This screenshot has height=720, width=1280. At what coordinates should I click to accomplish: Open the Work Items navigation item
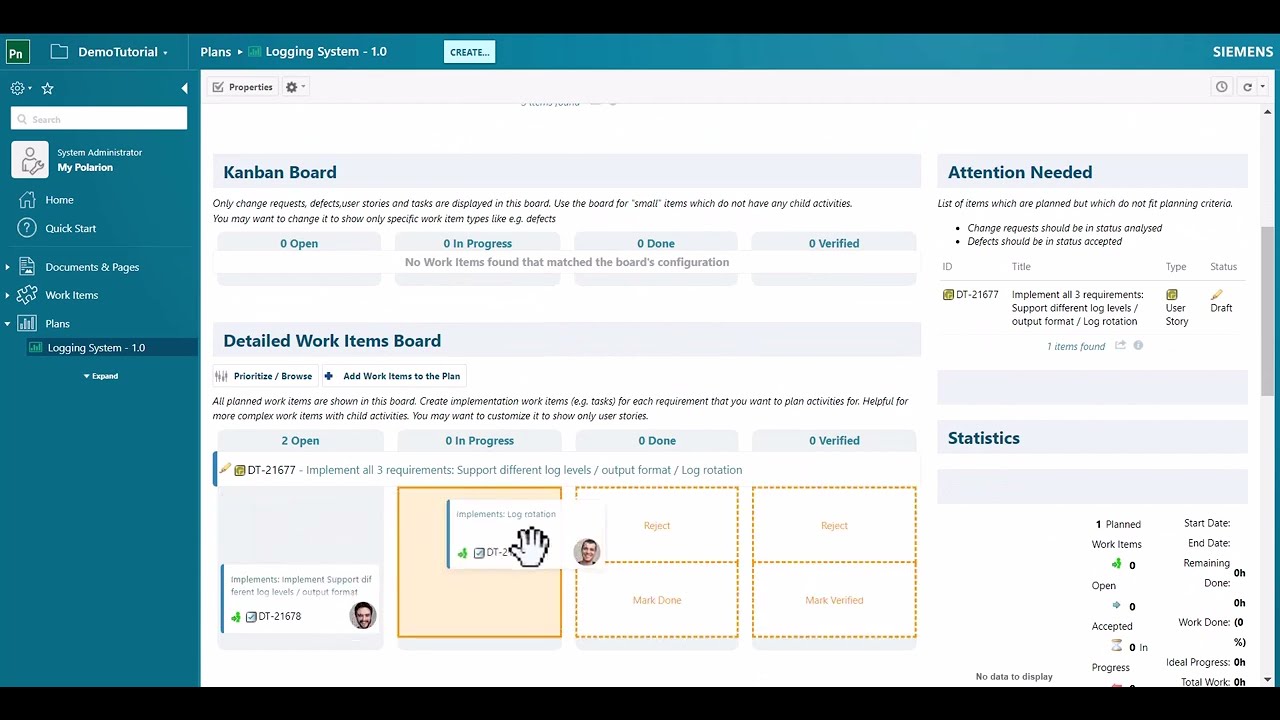tap(71, 295)
